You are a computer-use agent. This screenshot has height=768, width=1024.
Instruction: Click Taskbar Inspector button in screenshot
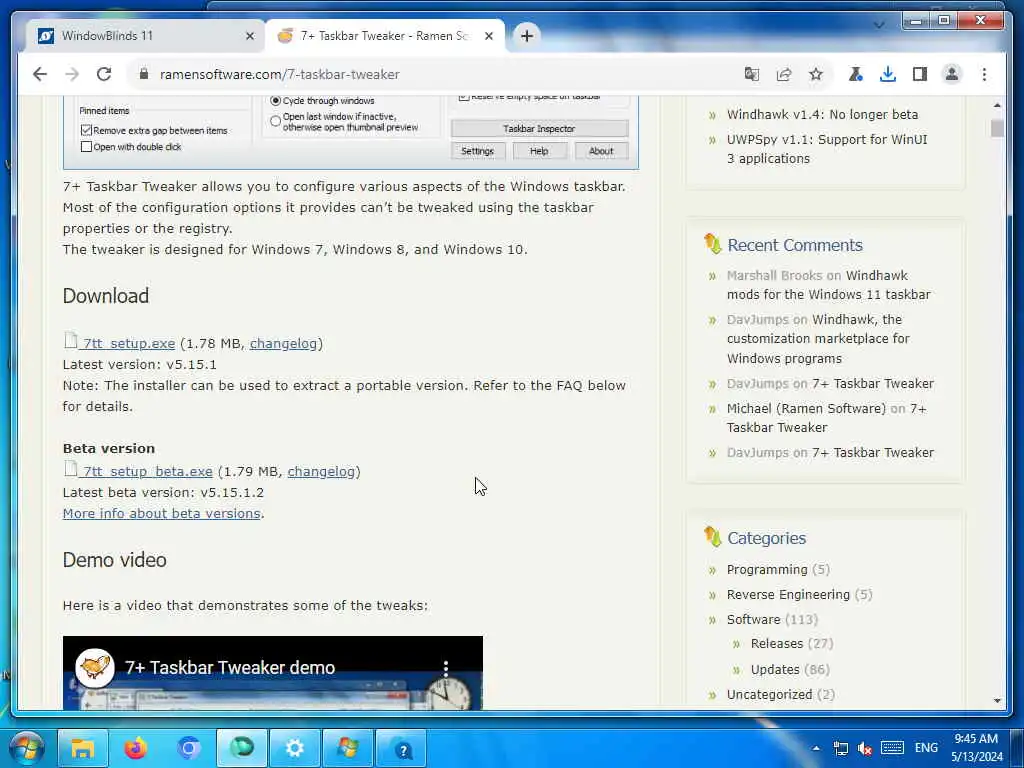click(539, 129)
